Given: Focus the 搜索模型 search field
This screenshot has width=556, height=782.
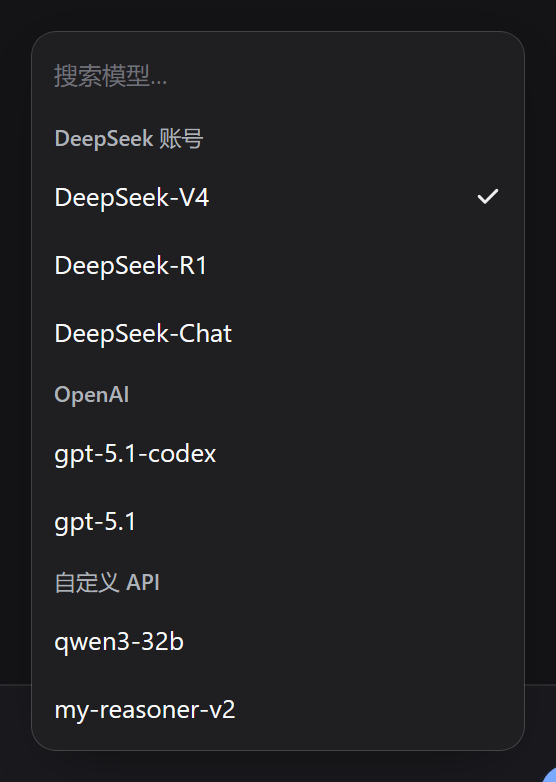Looking at the screenshot, I should coord(278,76).
